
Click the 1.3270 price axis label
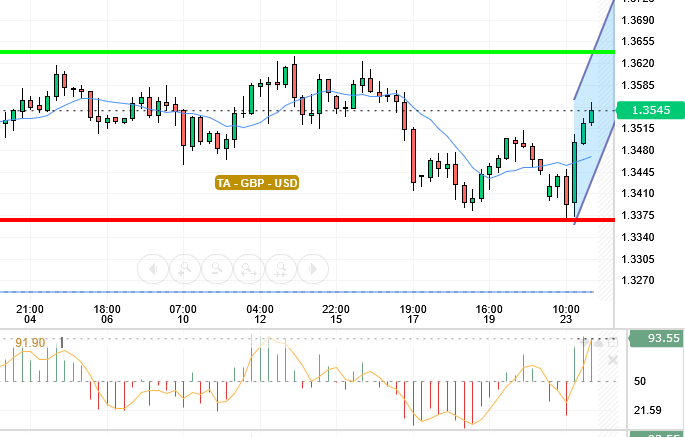638,280
